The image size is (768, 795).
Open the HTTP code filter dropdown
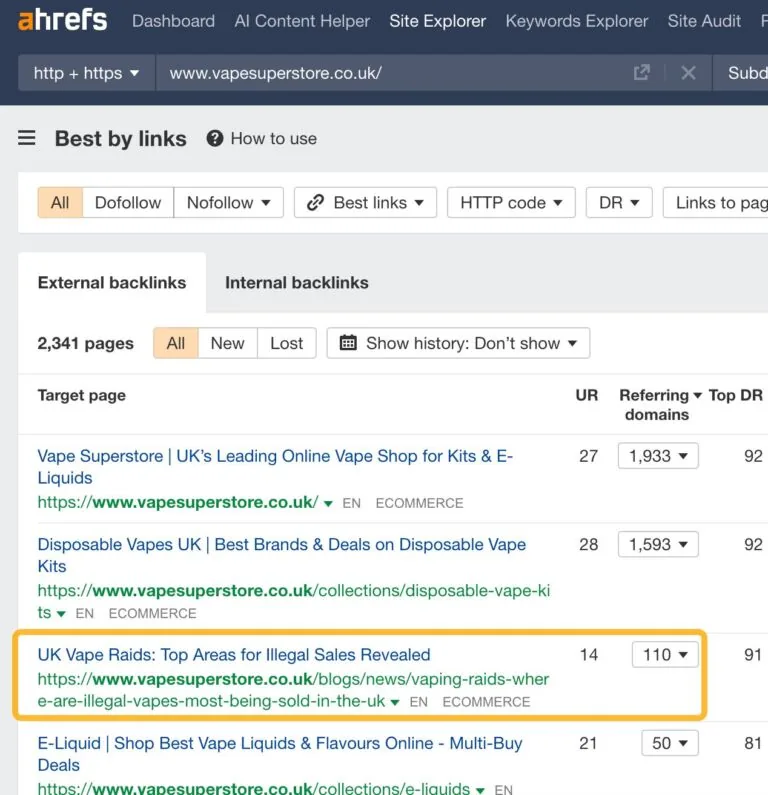[x=511, y=203]
